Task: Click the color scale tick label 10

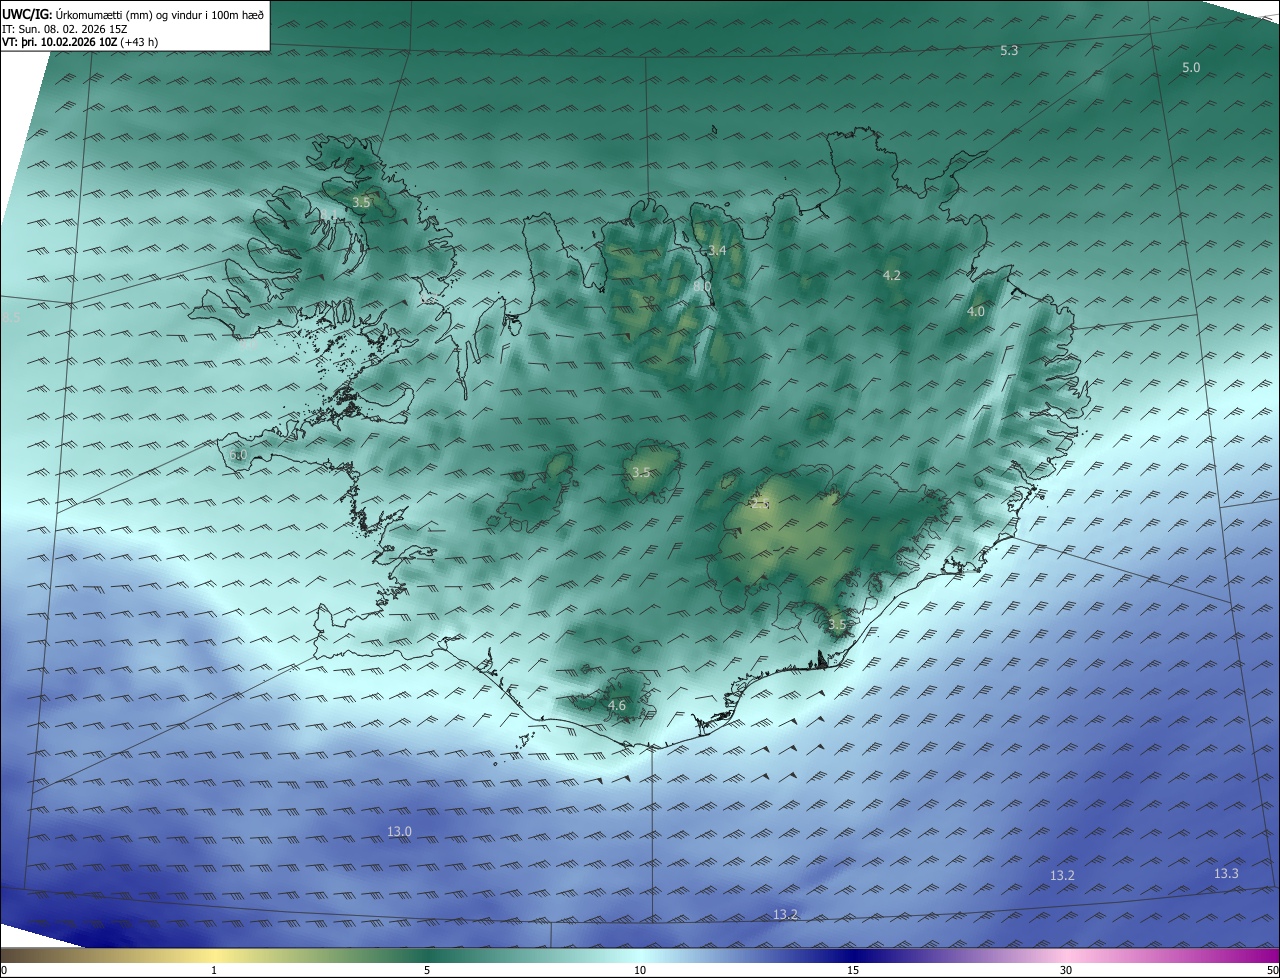Action: 640,970
